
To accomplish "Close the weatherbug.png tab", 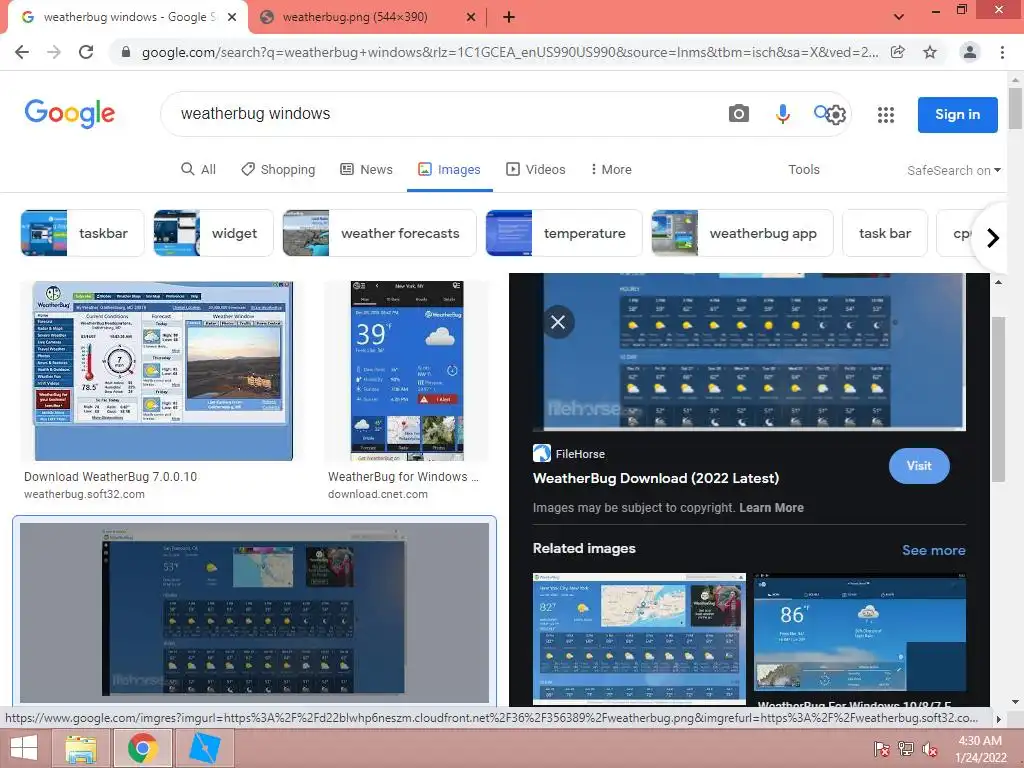I will (x=471, y=18).
